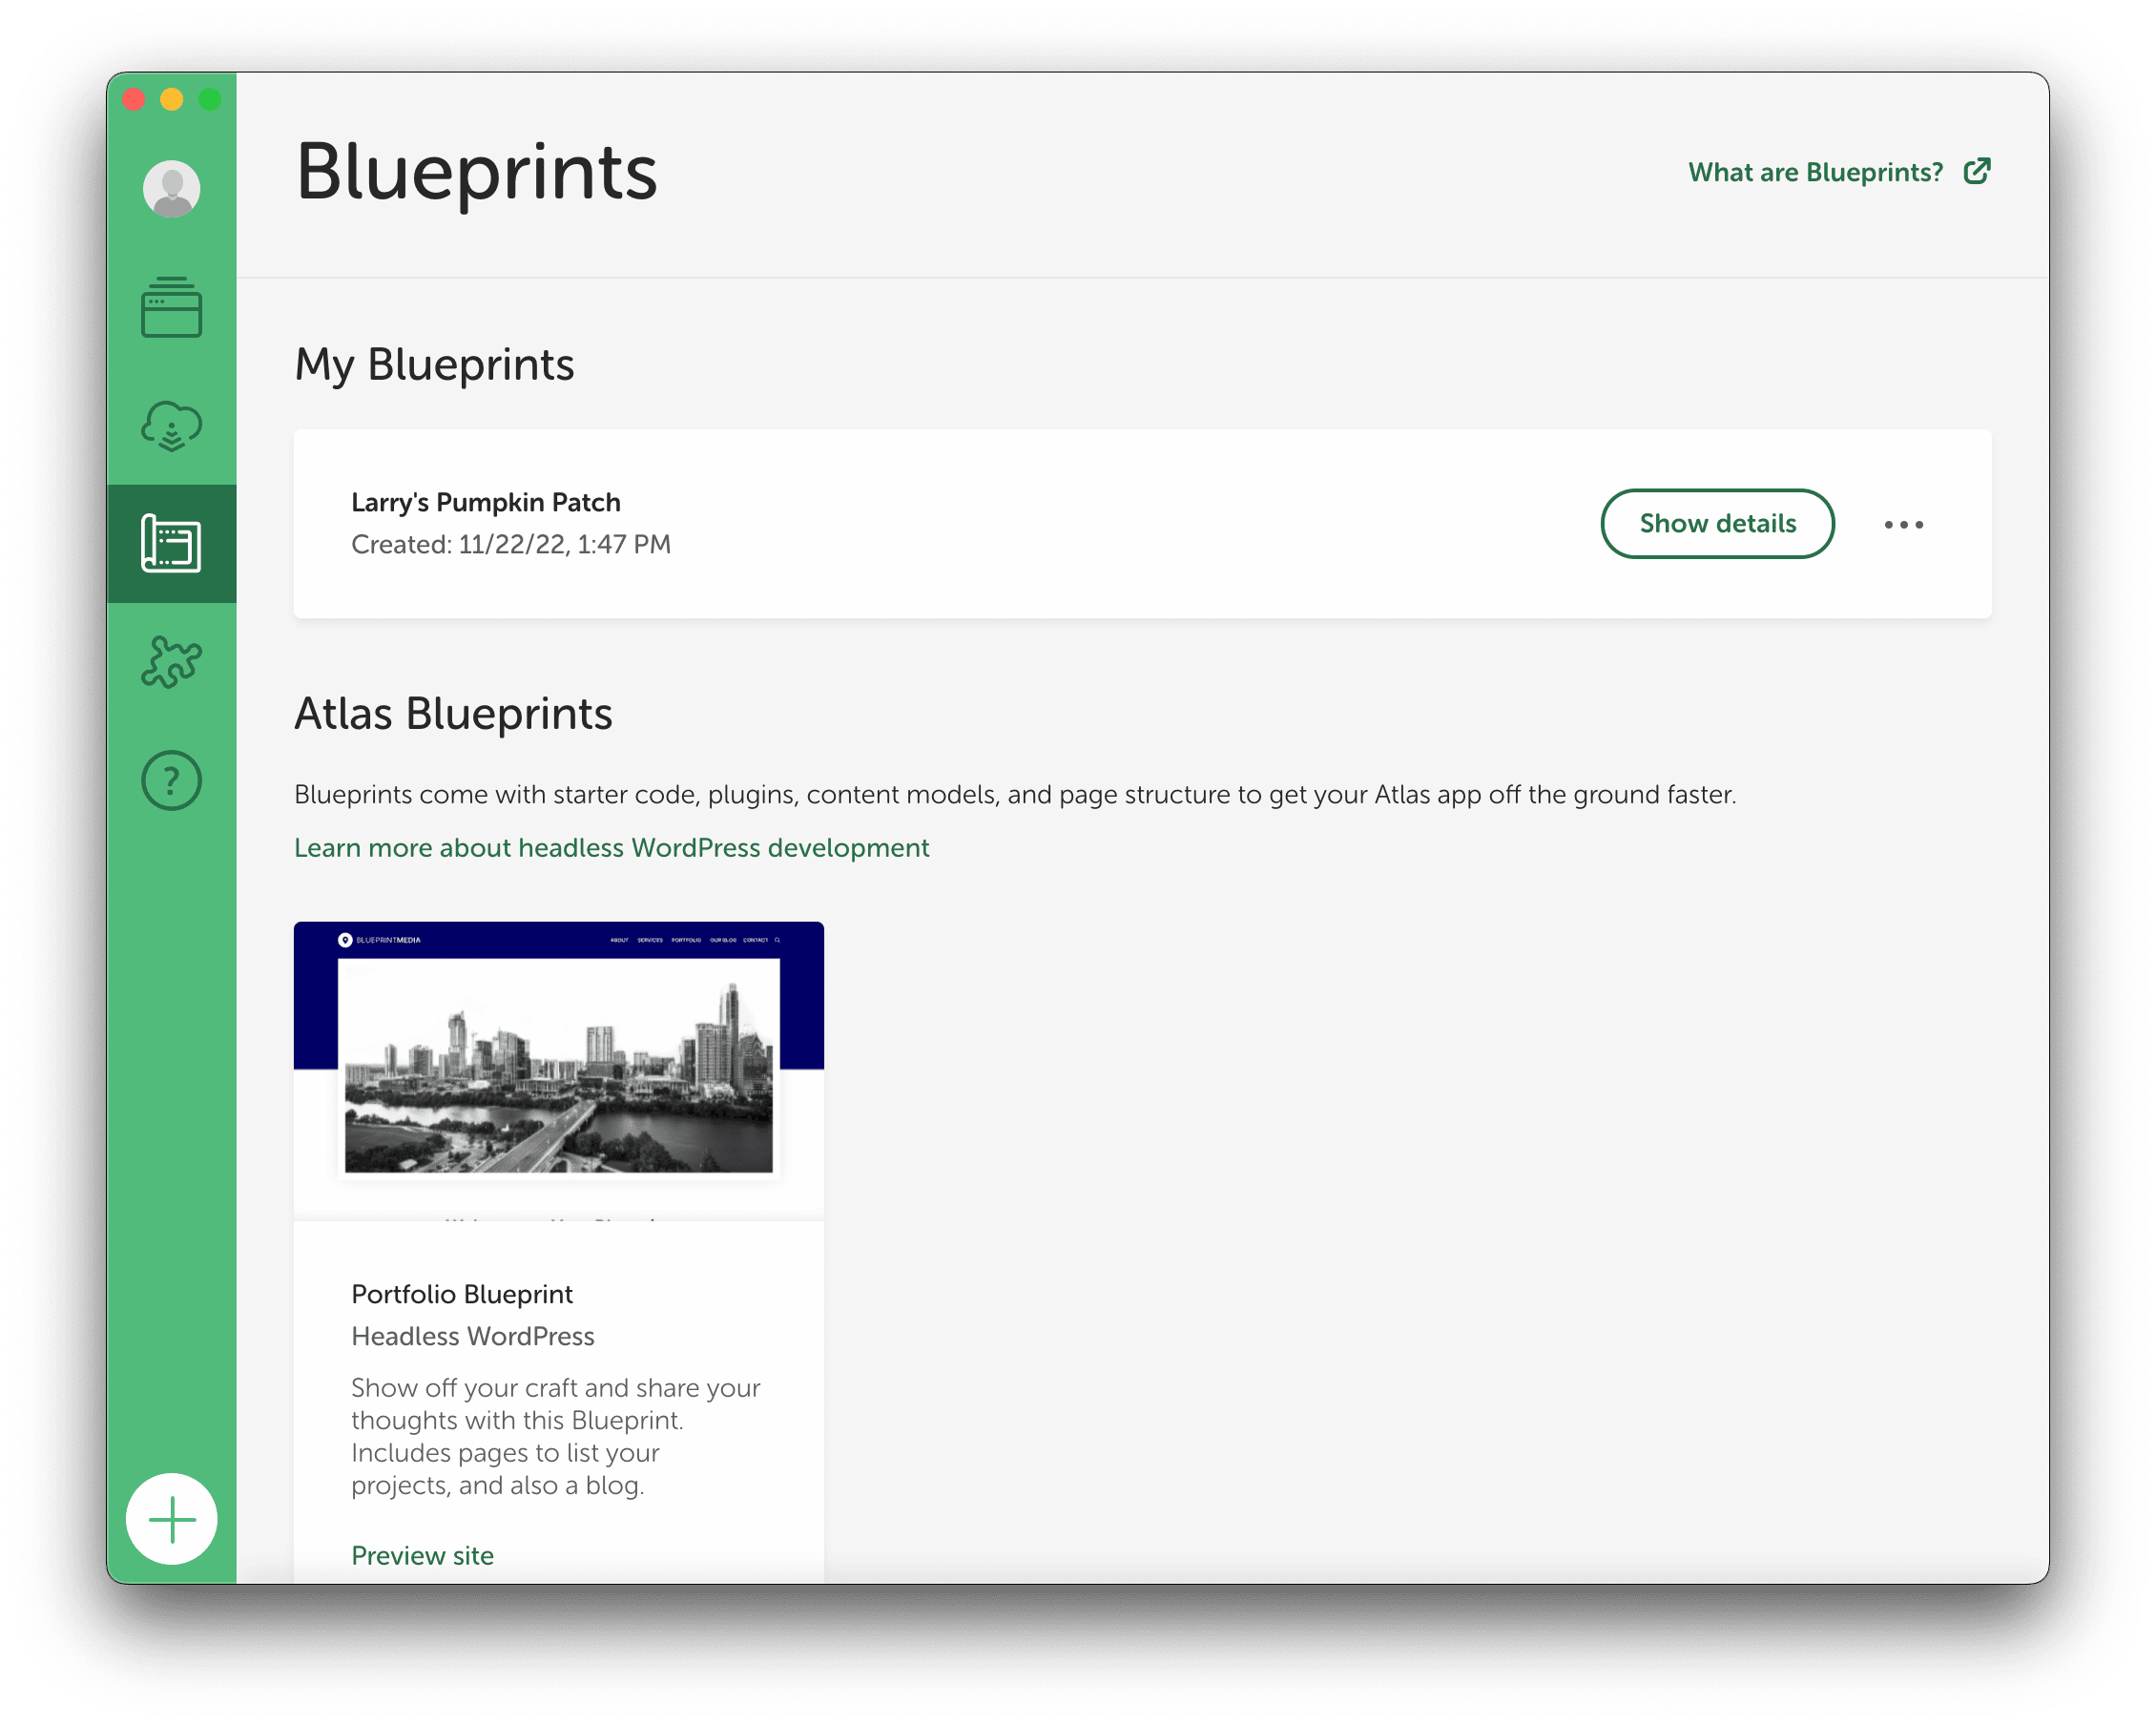2156x1725 pixels.
Task: Click the My Blueprints heading
Action: [434, 364]
